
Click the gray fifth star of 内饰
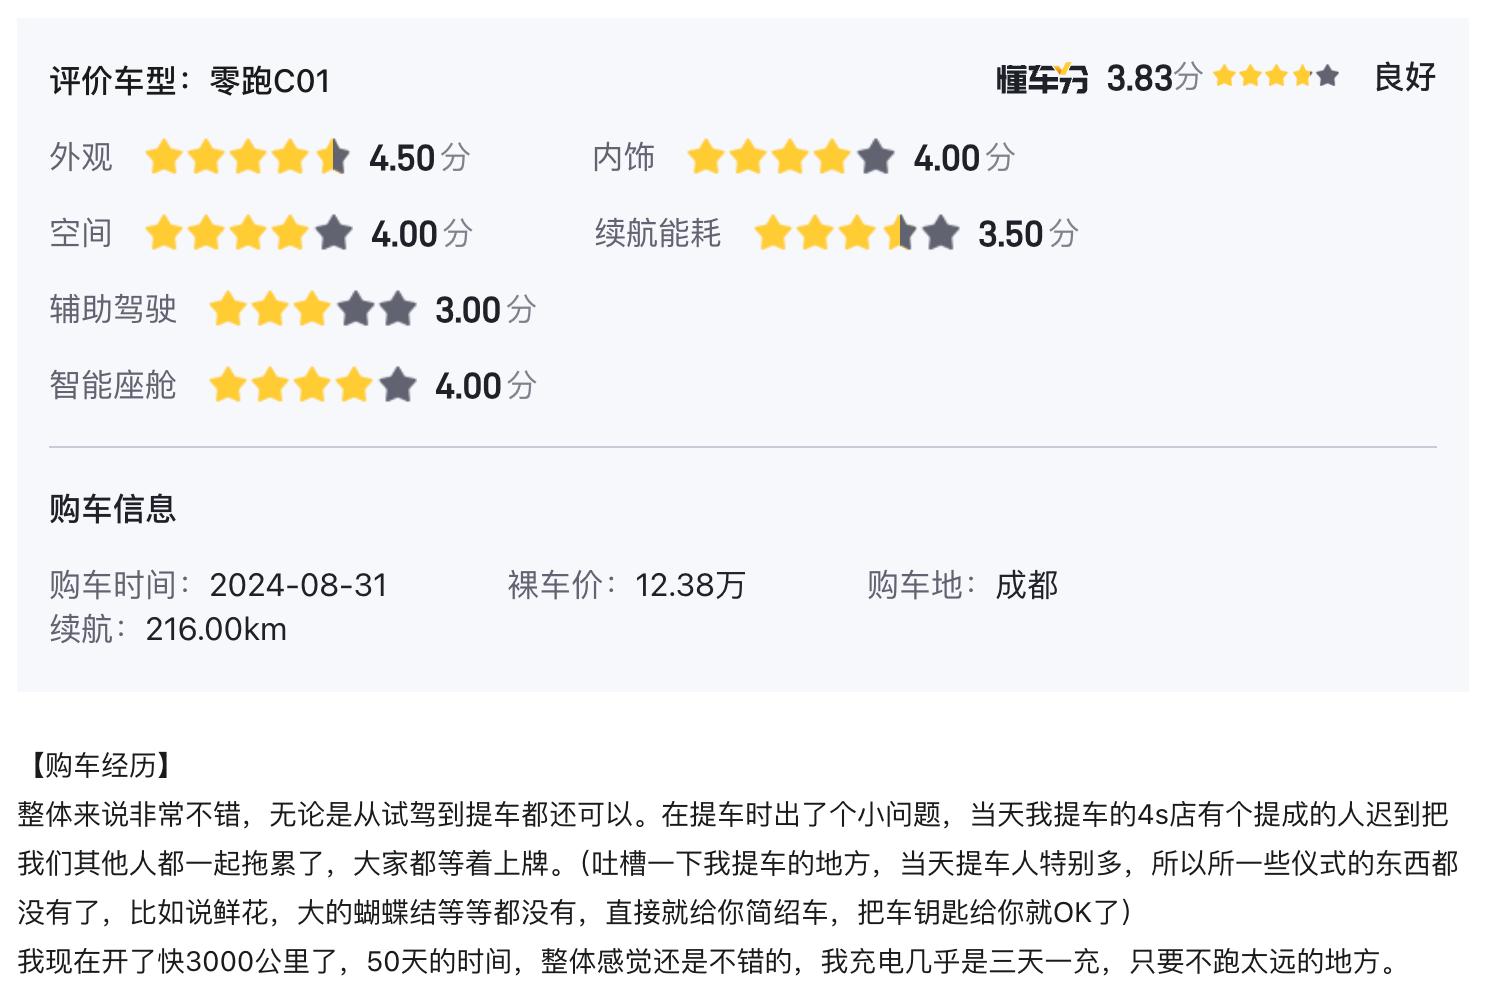click(876, 157)
